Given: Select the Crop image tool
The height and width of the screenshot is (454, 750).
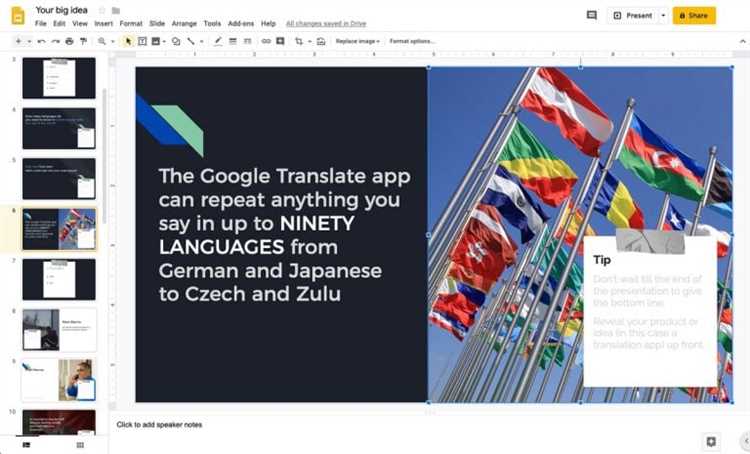Looking at the screenshot, I should [x=298, y=41].
